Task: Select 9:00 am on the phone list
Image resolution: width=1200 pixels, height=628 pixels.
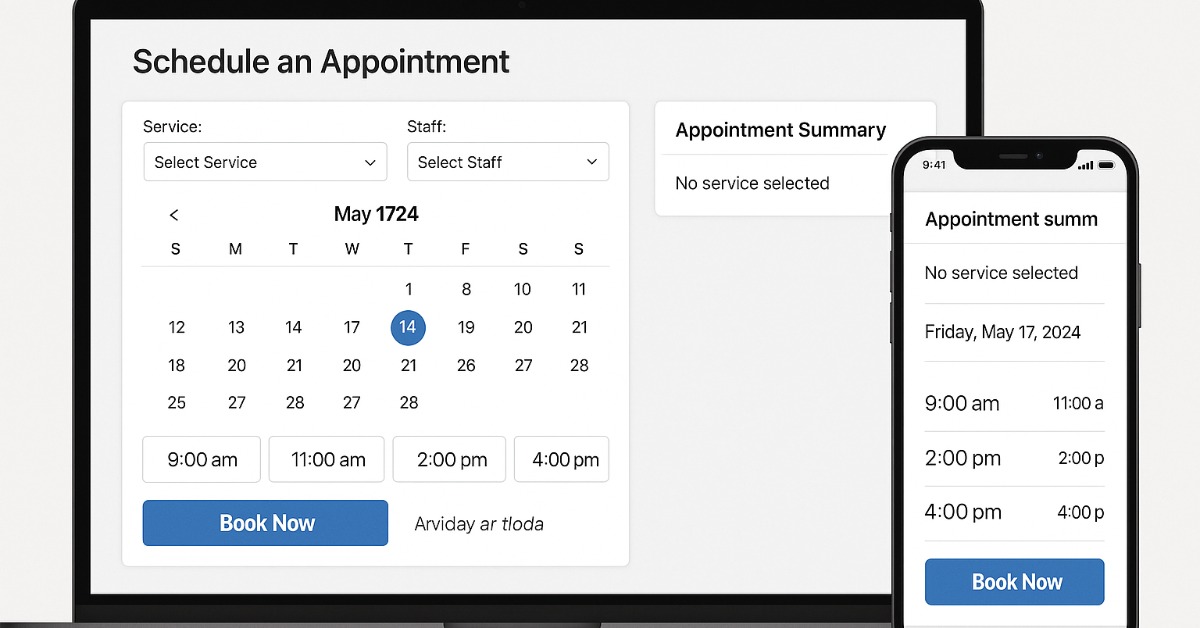Action: coord(962,404)
